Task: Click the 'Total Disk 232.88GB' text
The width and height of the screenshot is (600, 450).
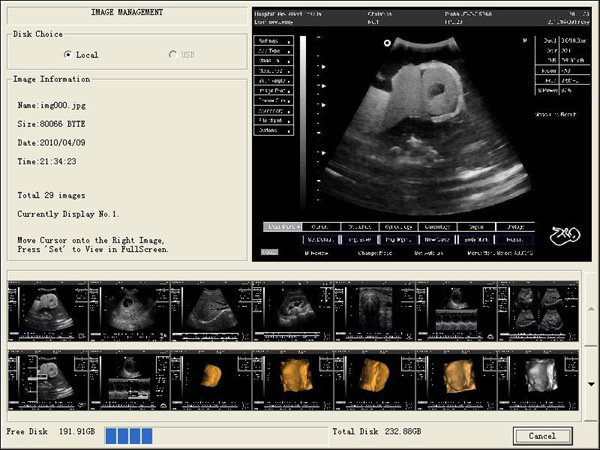Action: pyautogui.click(x=377, y=432)
